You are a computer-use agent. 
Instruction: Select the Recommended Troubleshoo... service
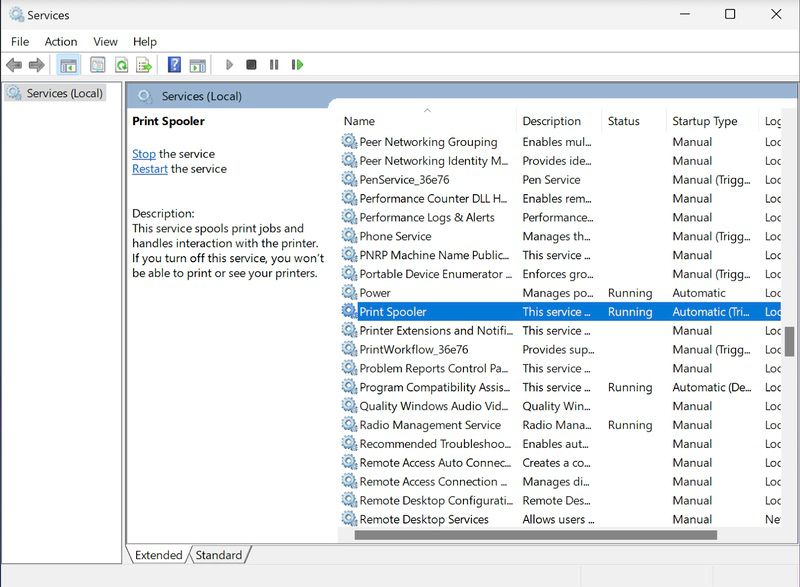[x=435, y=444]
